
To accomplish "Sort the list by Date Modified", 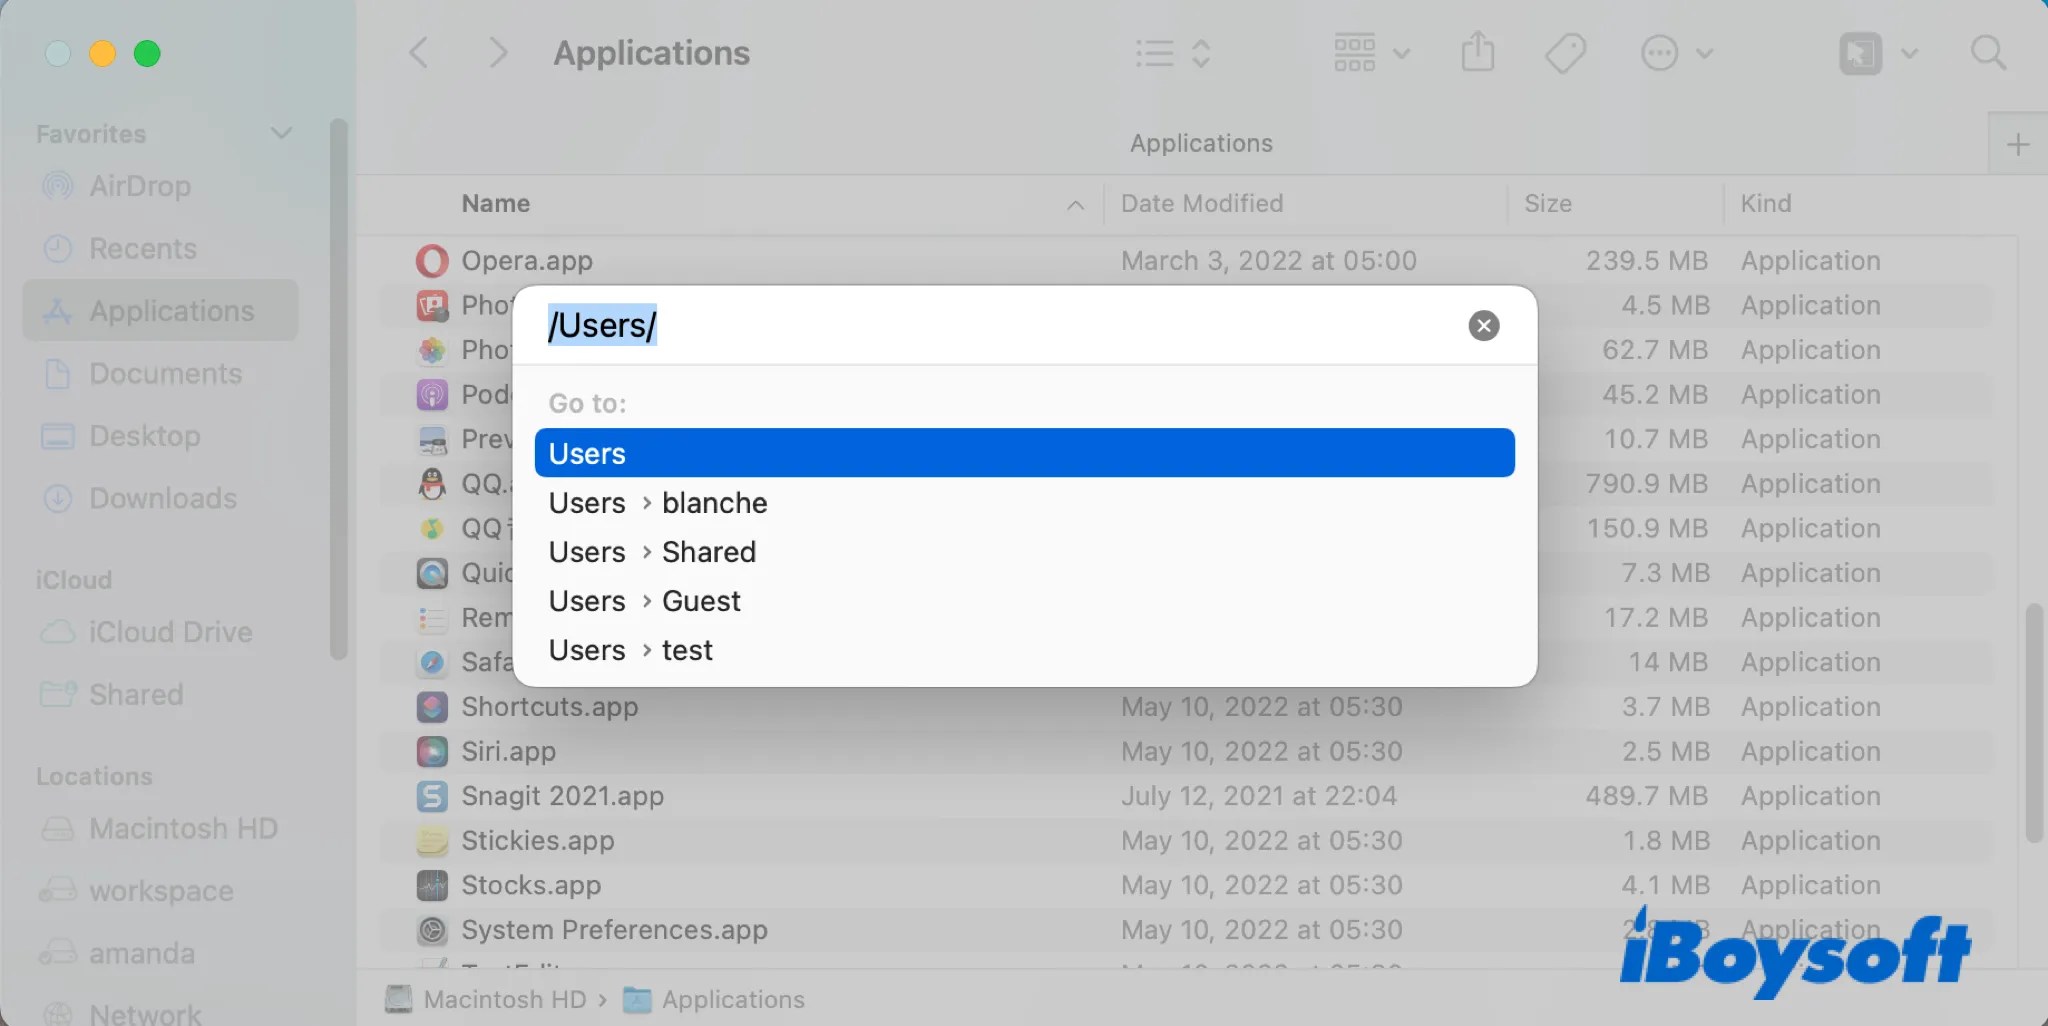I will (x=1305, y=204).
